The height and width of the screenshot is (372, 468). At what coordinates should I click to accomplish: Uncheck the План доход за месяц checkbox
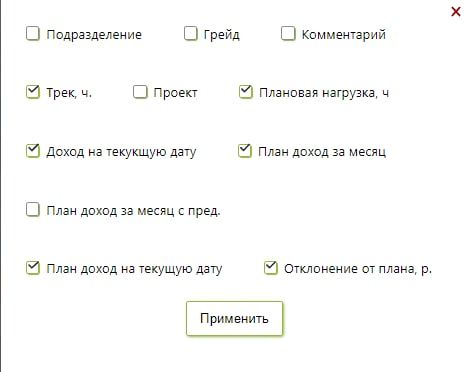[x=245, y=151]
